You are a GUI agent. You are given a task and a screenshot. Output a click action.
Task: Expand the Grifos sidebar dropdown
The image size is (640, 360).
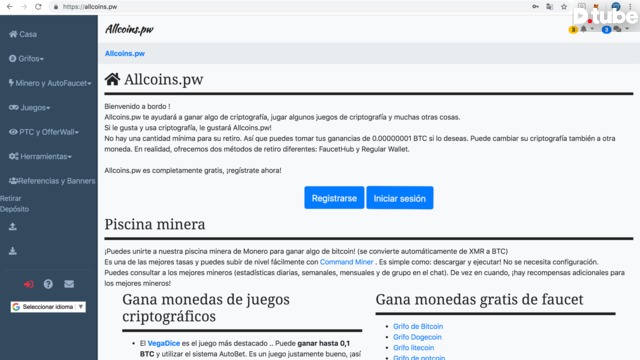(27, 59)
